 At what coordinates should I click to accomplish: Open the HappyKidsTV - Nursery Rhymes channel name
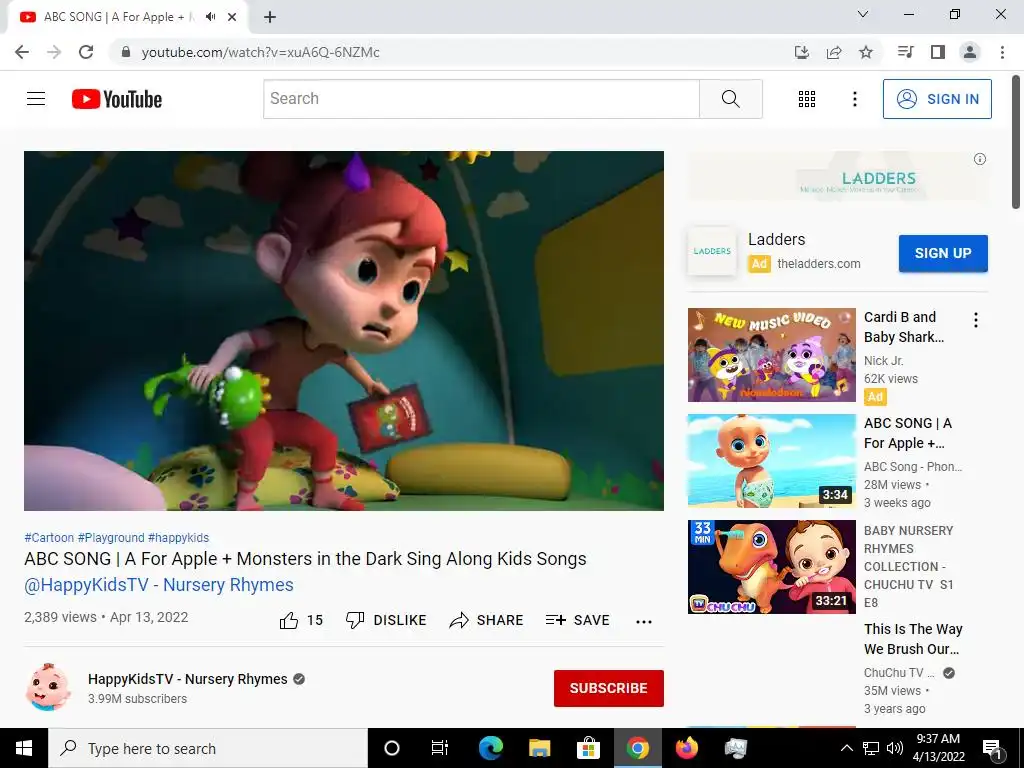coord(187,679)
